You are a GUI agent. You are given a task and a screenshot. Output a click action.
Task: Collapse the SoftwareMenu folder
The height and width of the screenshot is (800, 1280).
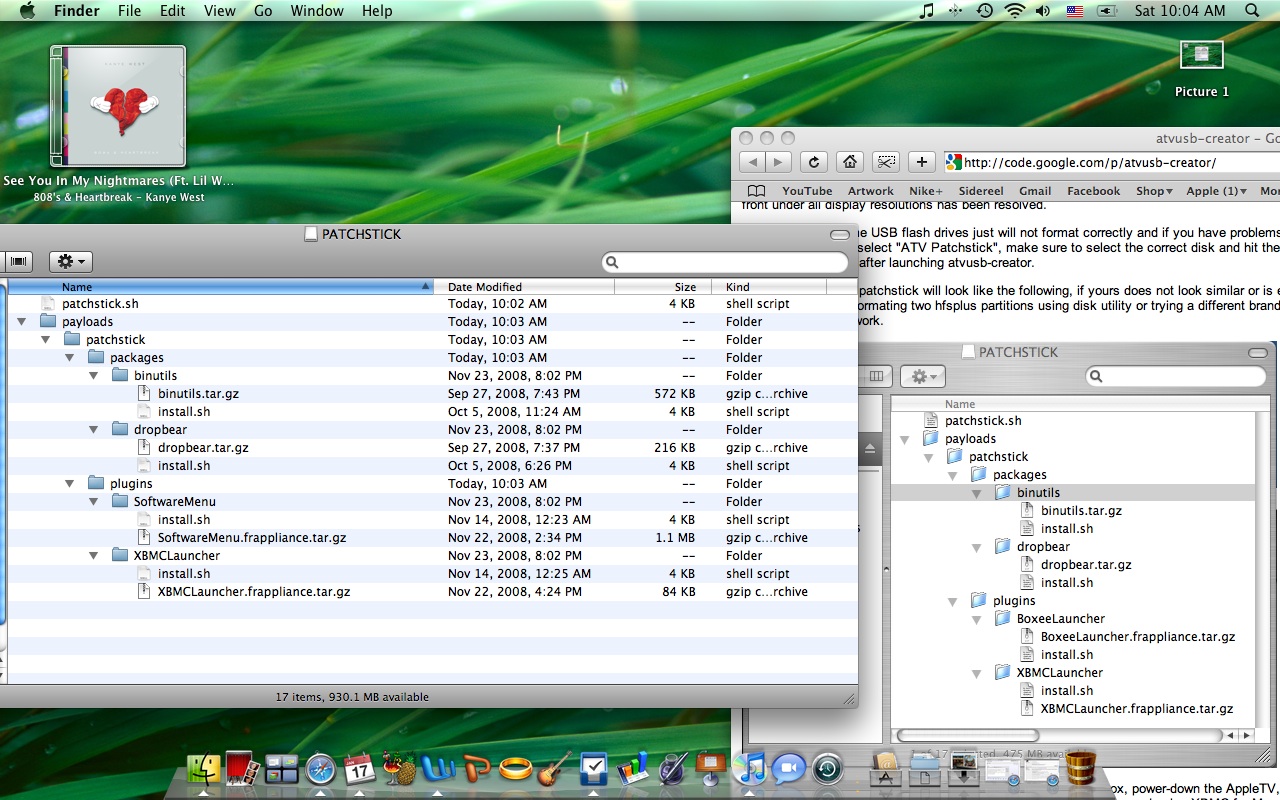point(93,502)
